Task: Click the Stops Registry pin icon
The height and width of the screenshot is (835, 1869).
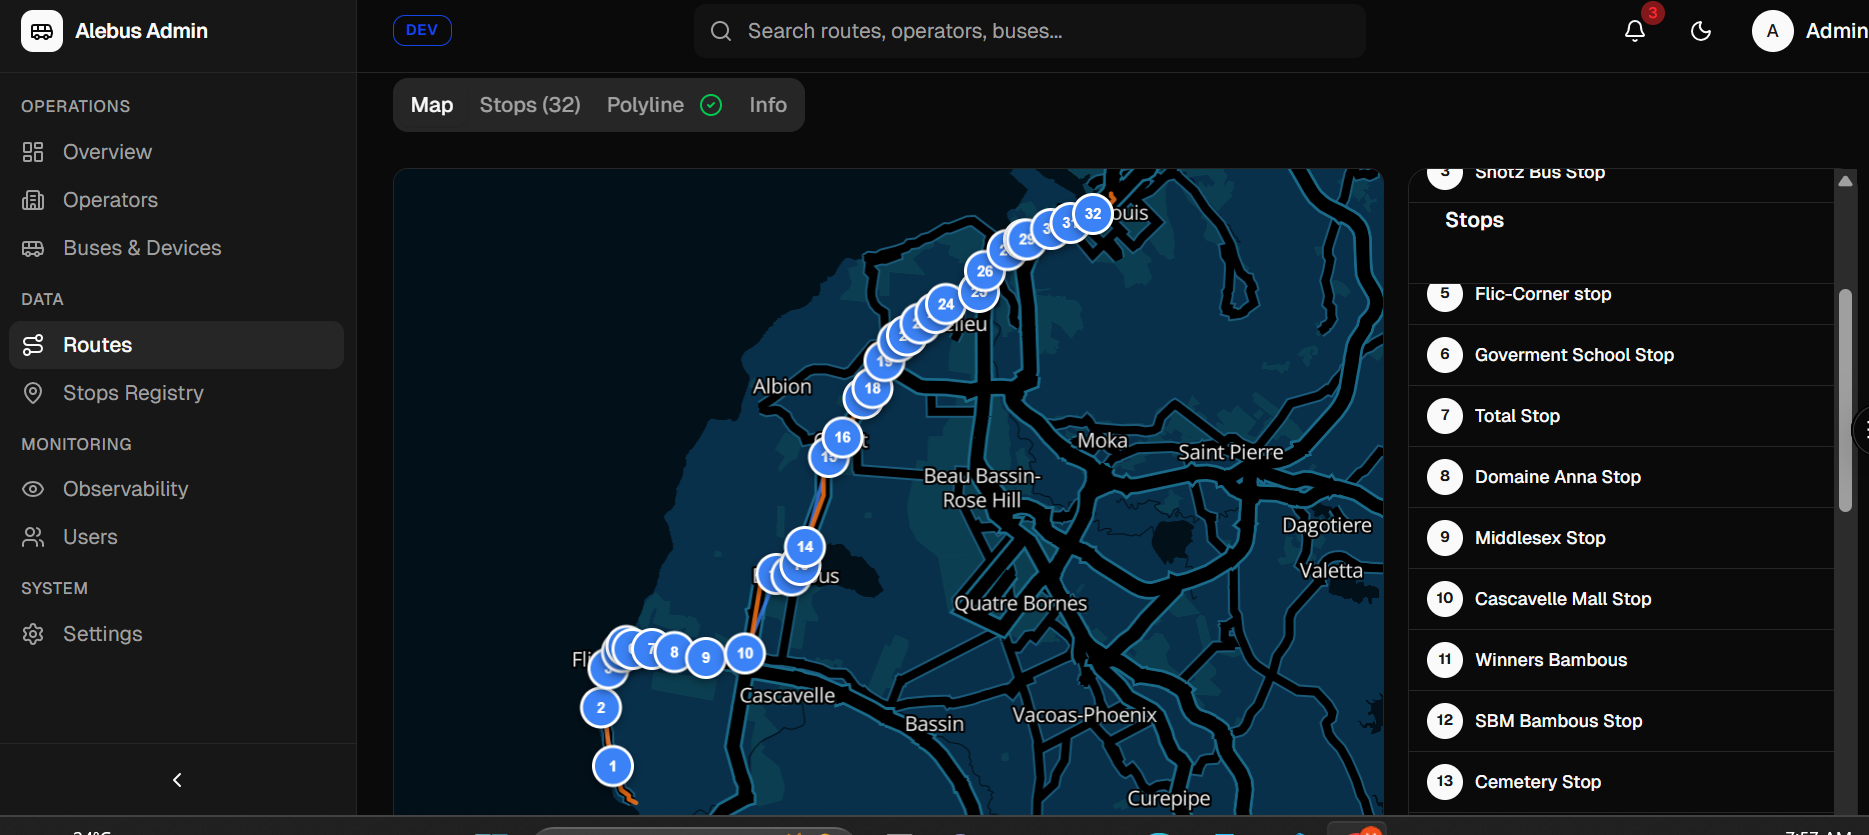Action: pyautogui.click(x=33, y=393)
